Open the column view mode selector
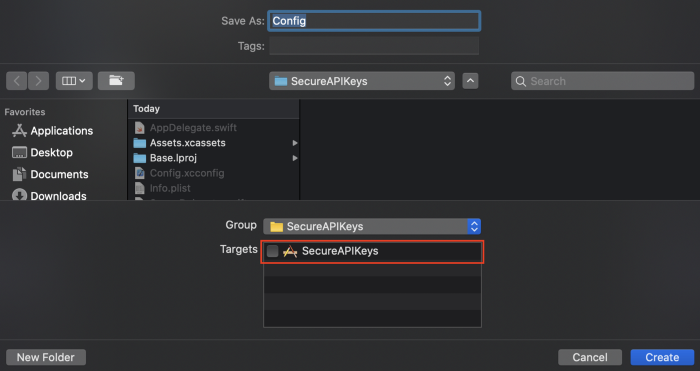The height and width of the screenshot is (371, 700). (74, 81)
